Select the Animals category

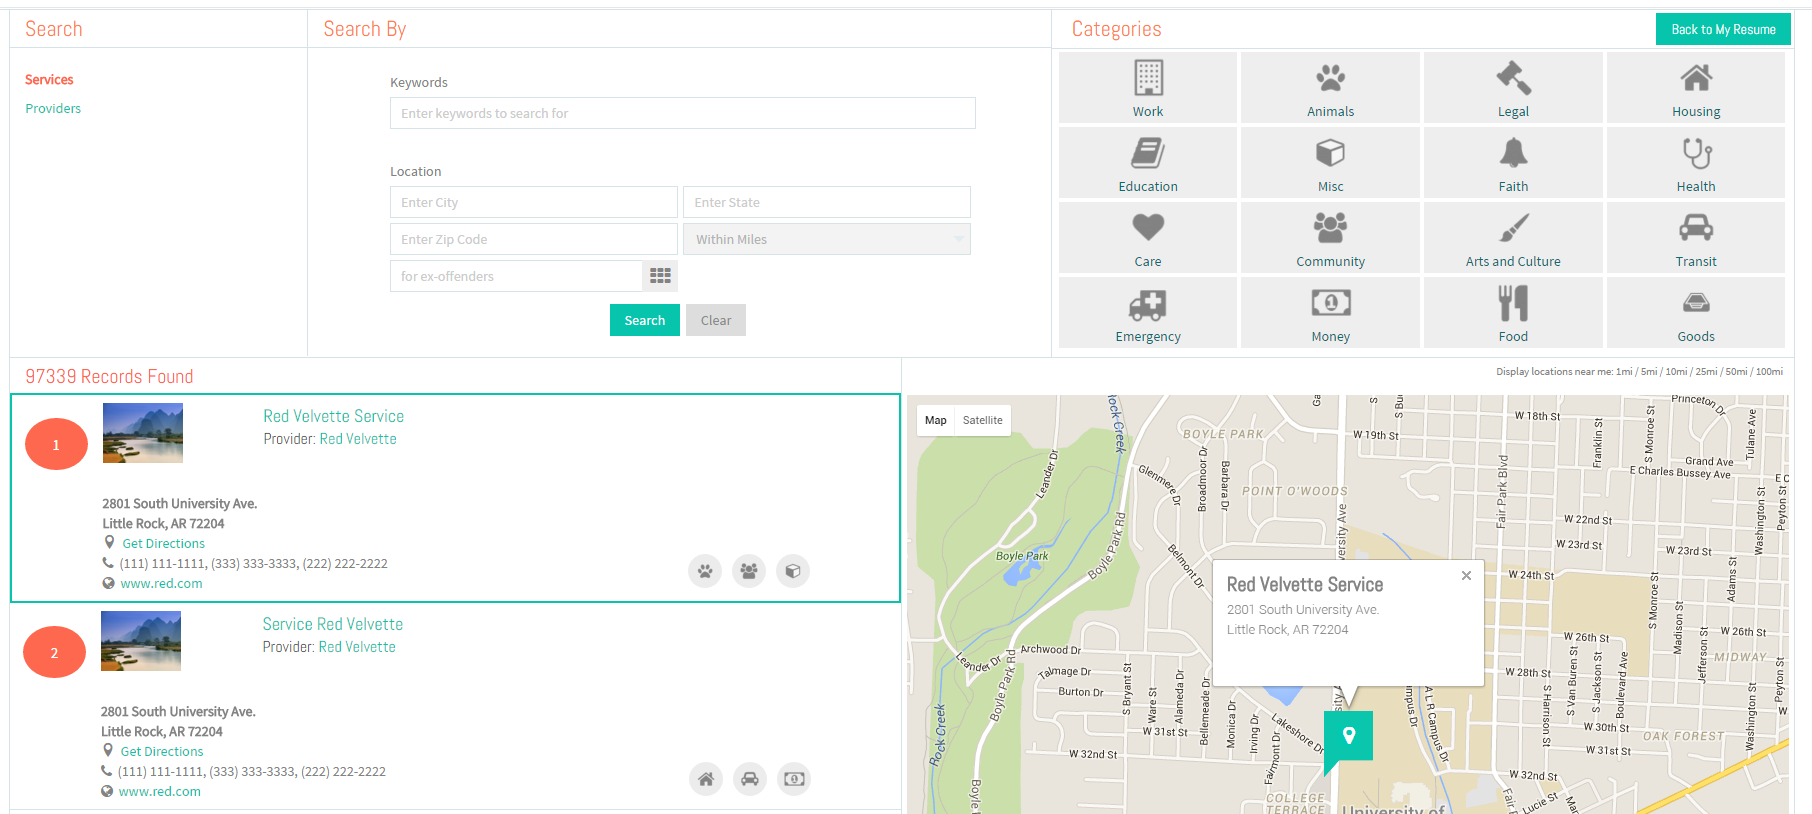(1330, 88)
